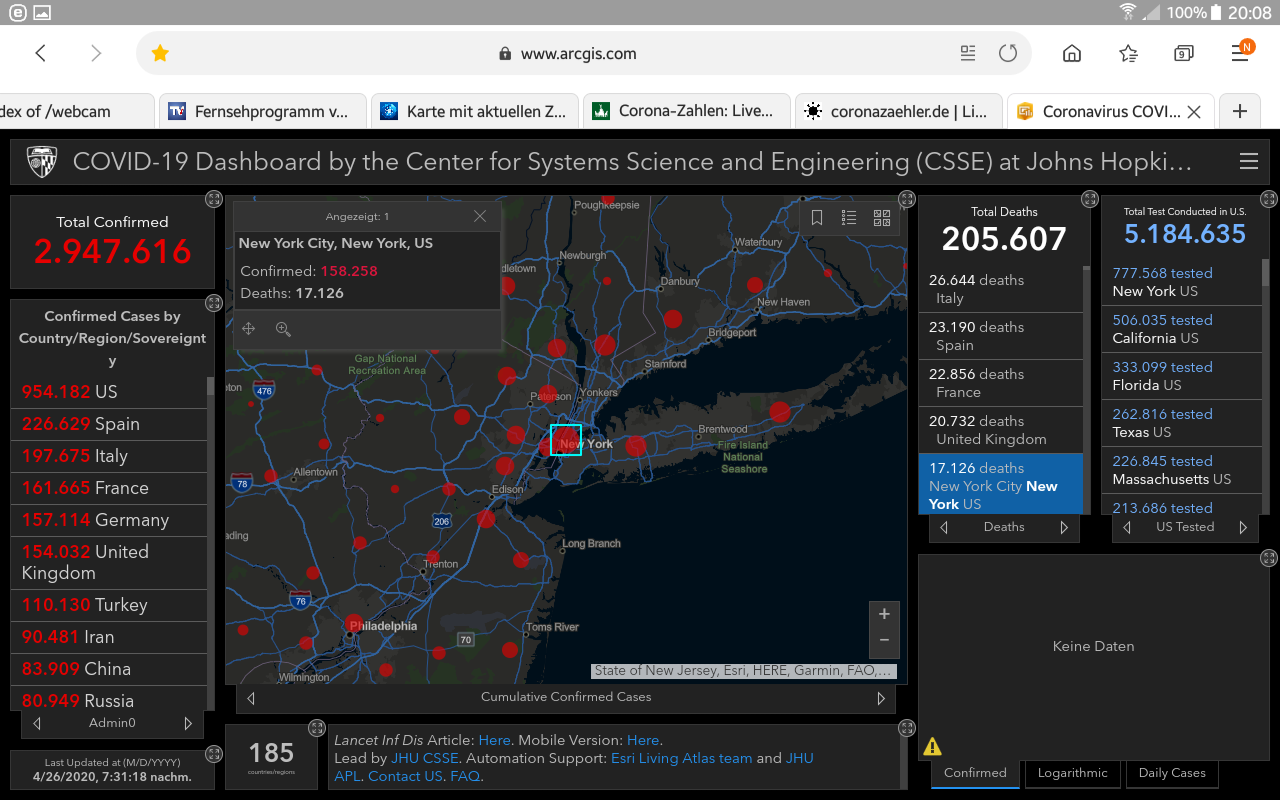This screenshot has height=800, width=1280.
Task: Select 954.182 US in country list
Action: 108,392
